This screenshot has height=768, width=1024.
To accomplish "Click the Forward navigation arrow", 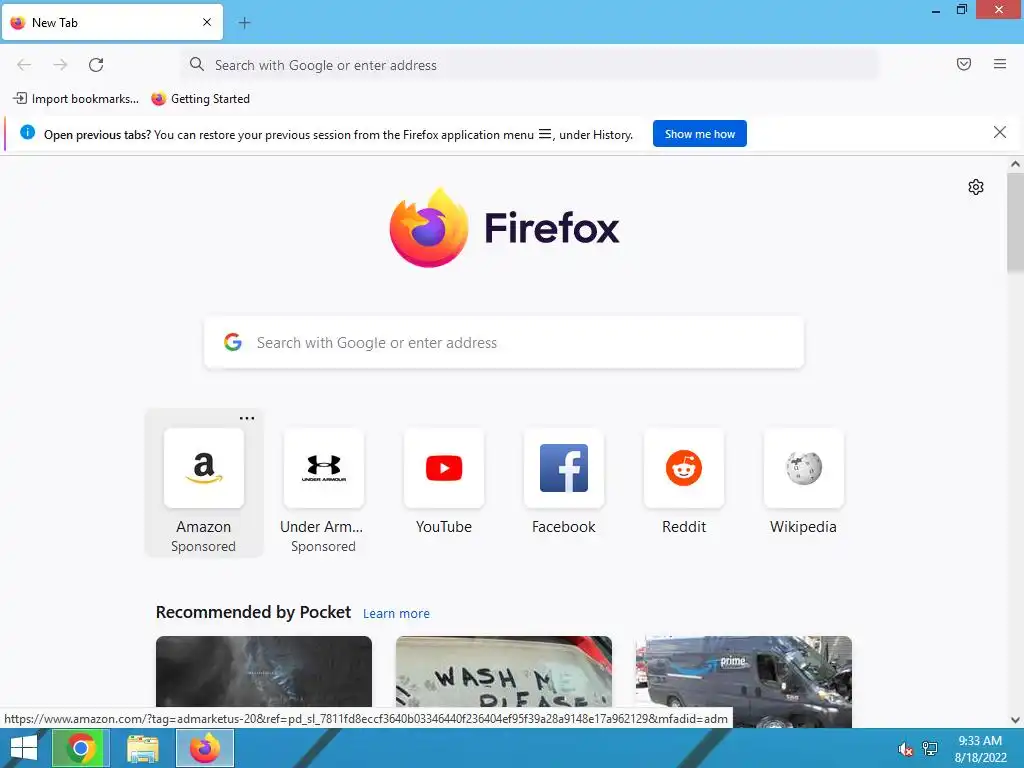I will click(60, 65).
